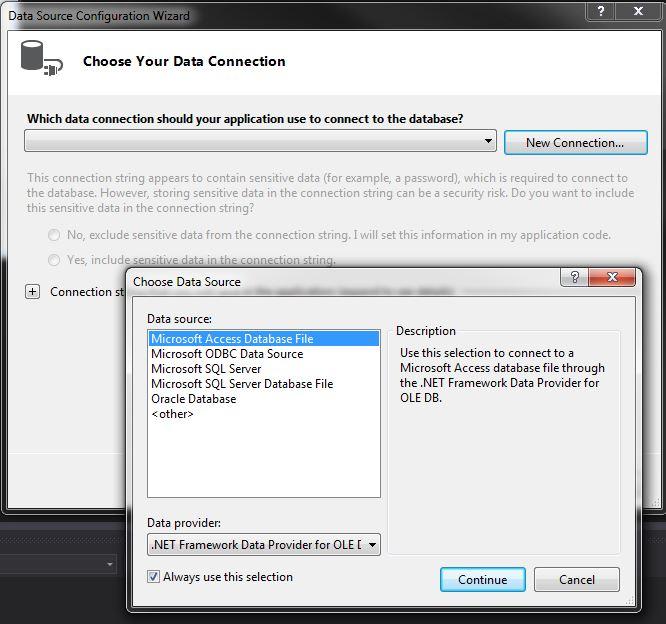This screenshot has width=666, height=624.
Task: Choose Oracle Database as the data source
Action: (194, 399)
